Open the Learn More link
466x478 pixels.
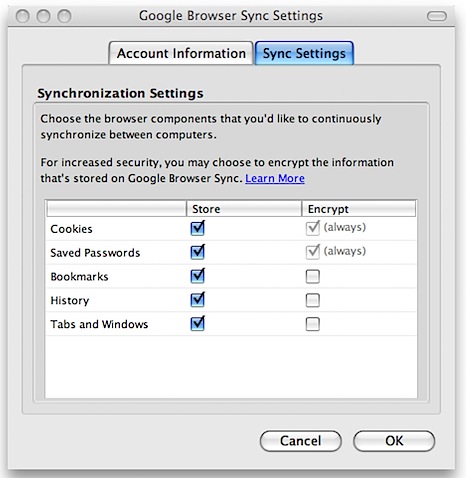(x=275, y=178)
